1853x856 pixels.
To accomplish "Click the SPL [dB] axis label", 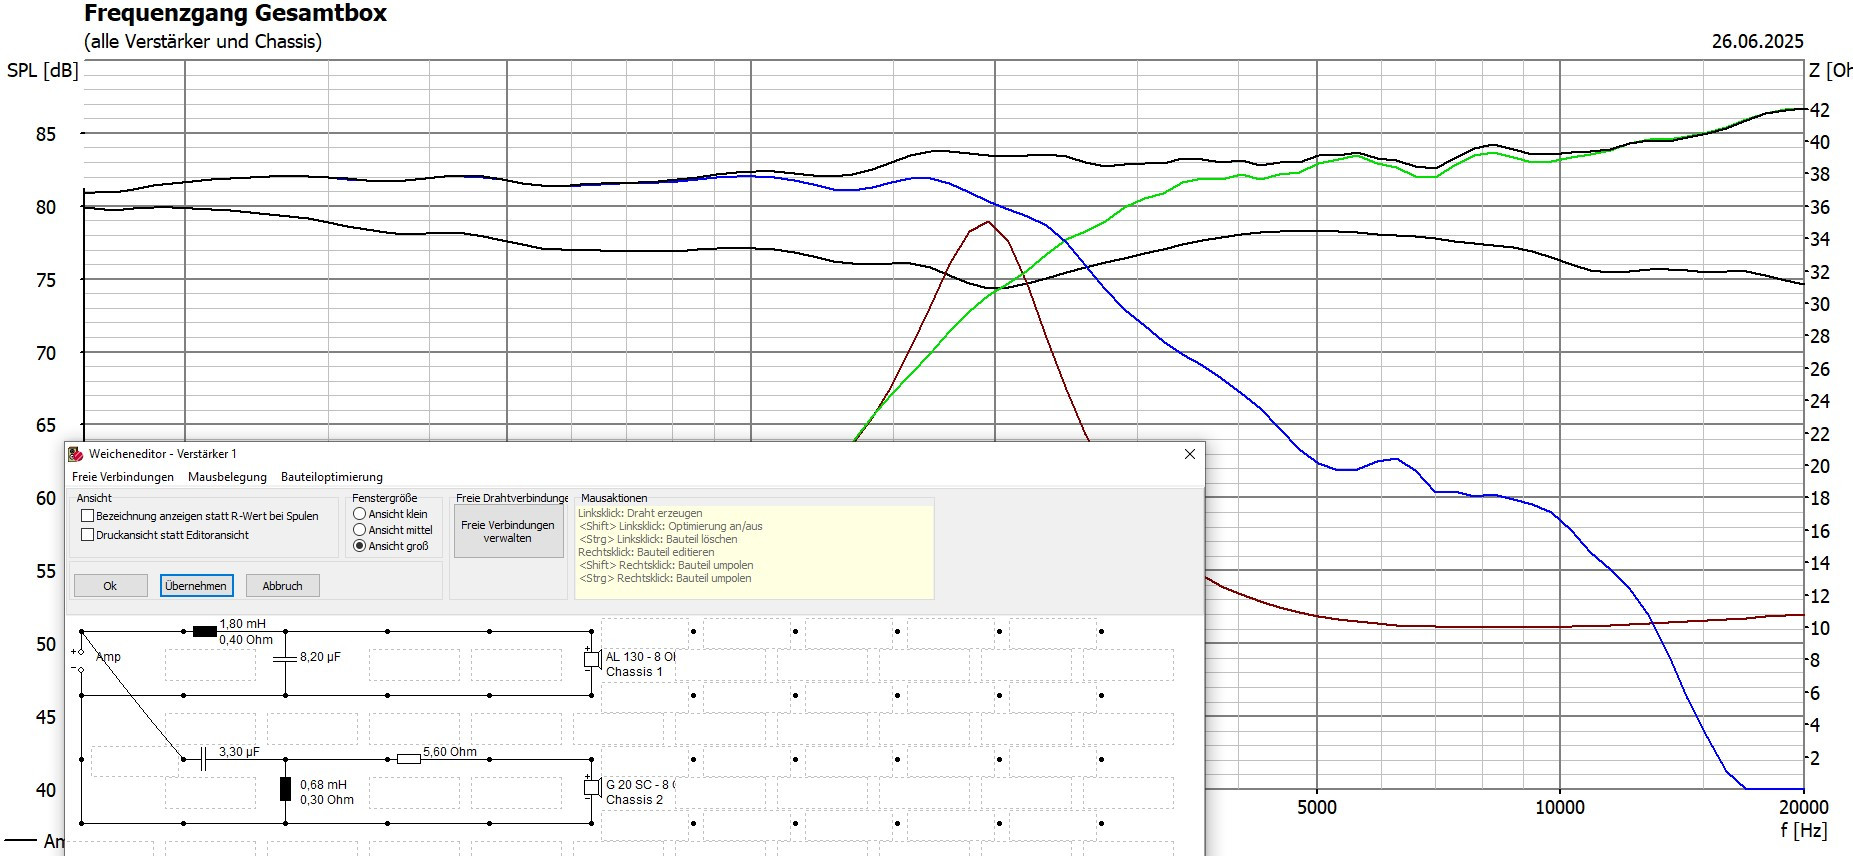I will [x=42, y=71].
